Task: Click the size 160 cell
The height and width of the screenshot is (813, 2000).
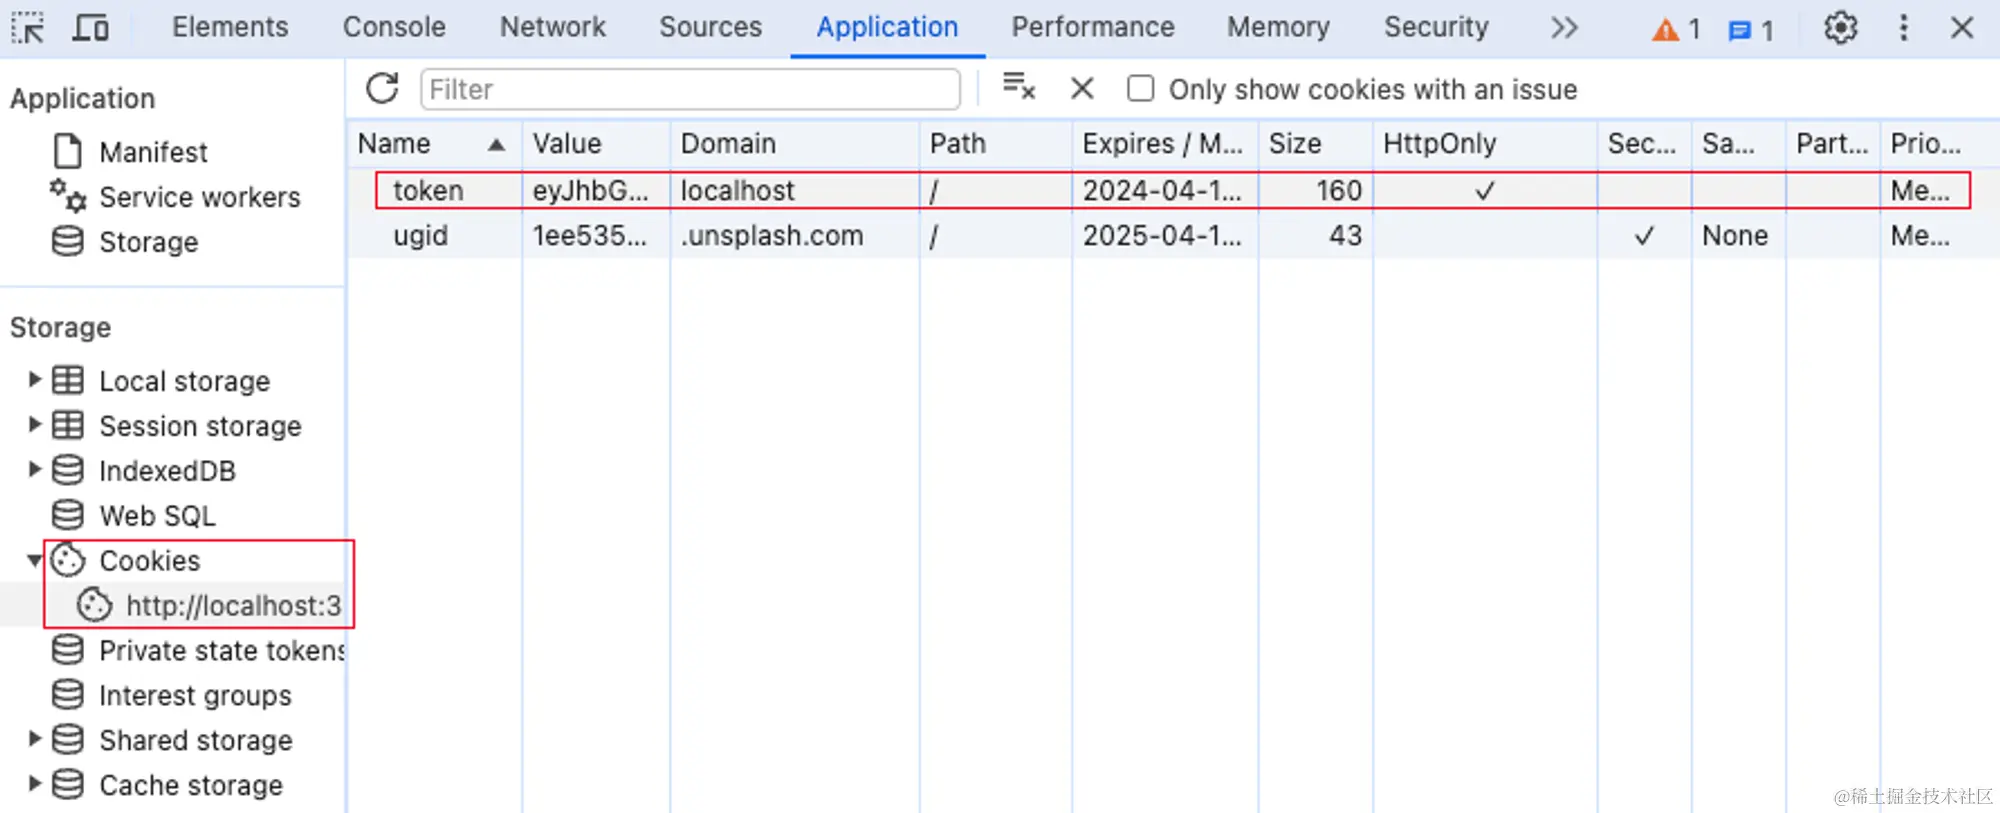Action: 1338,190
